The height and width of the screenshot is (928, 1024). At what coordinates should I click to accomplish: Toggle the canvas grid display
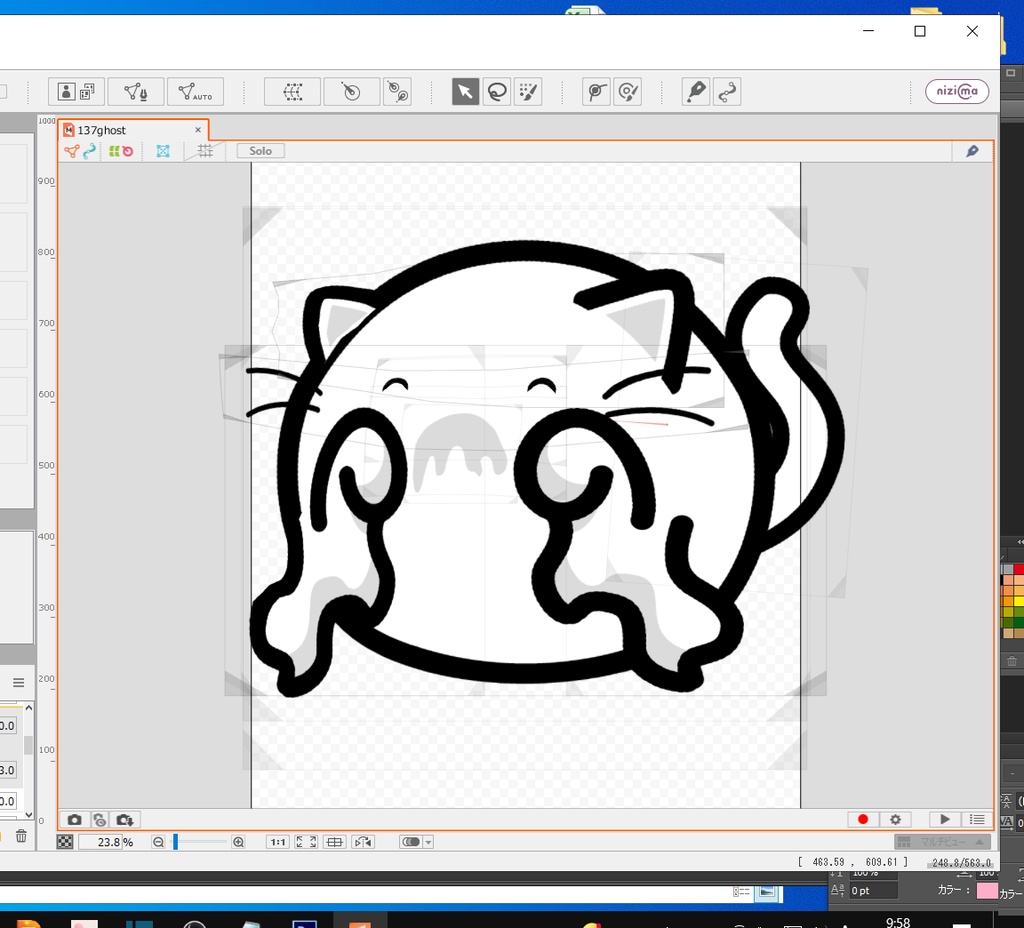click(205, 151)
